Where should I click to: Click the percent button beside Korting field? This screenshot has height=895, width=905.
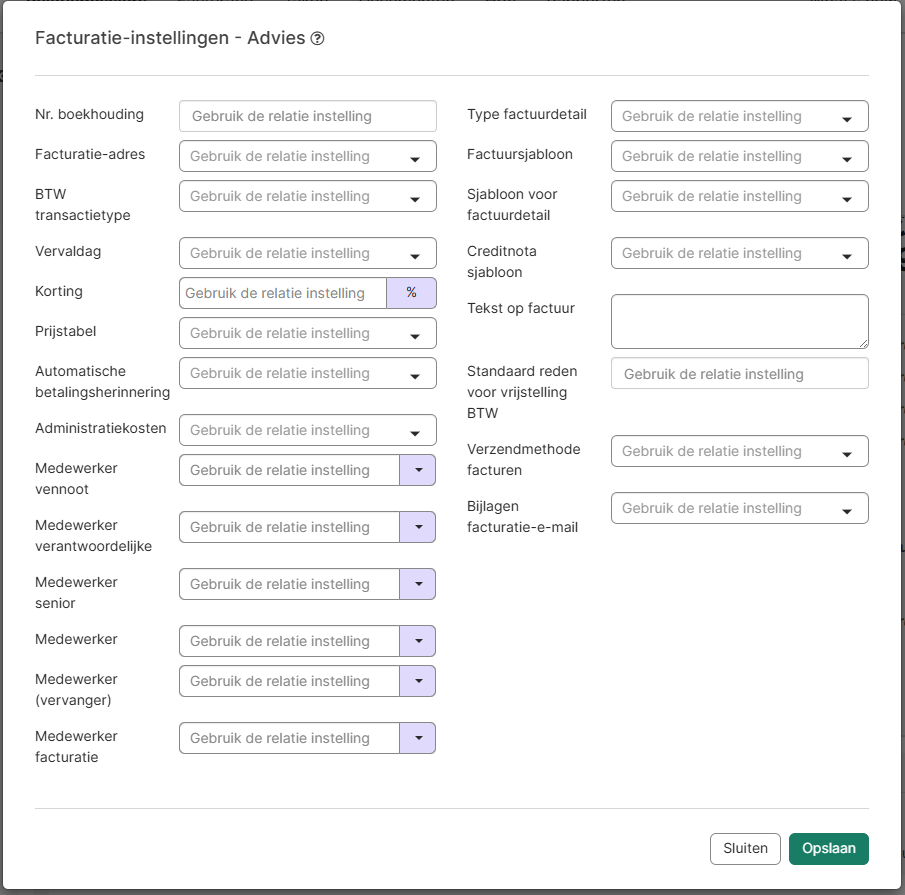click(x=411, y=293)
